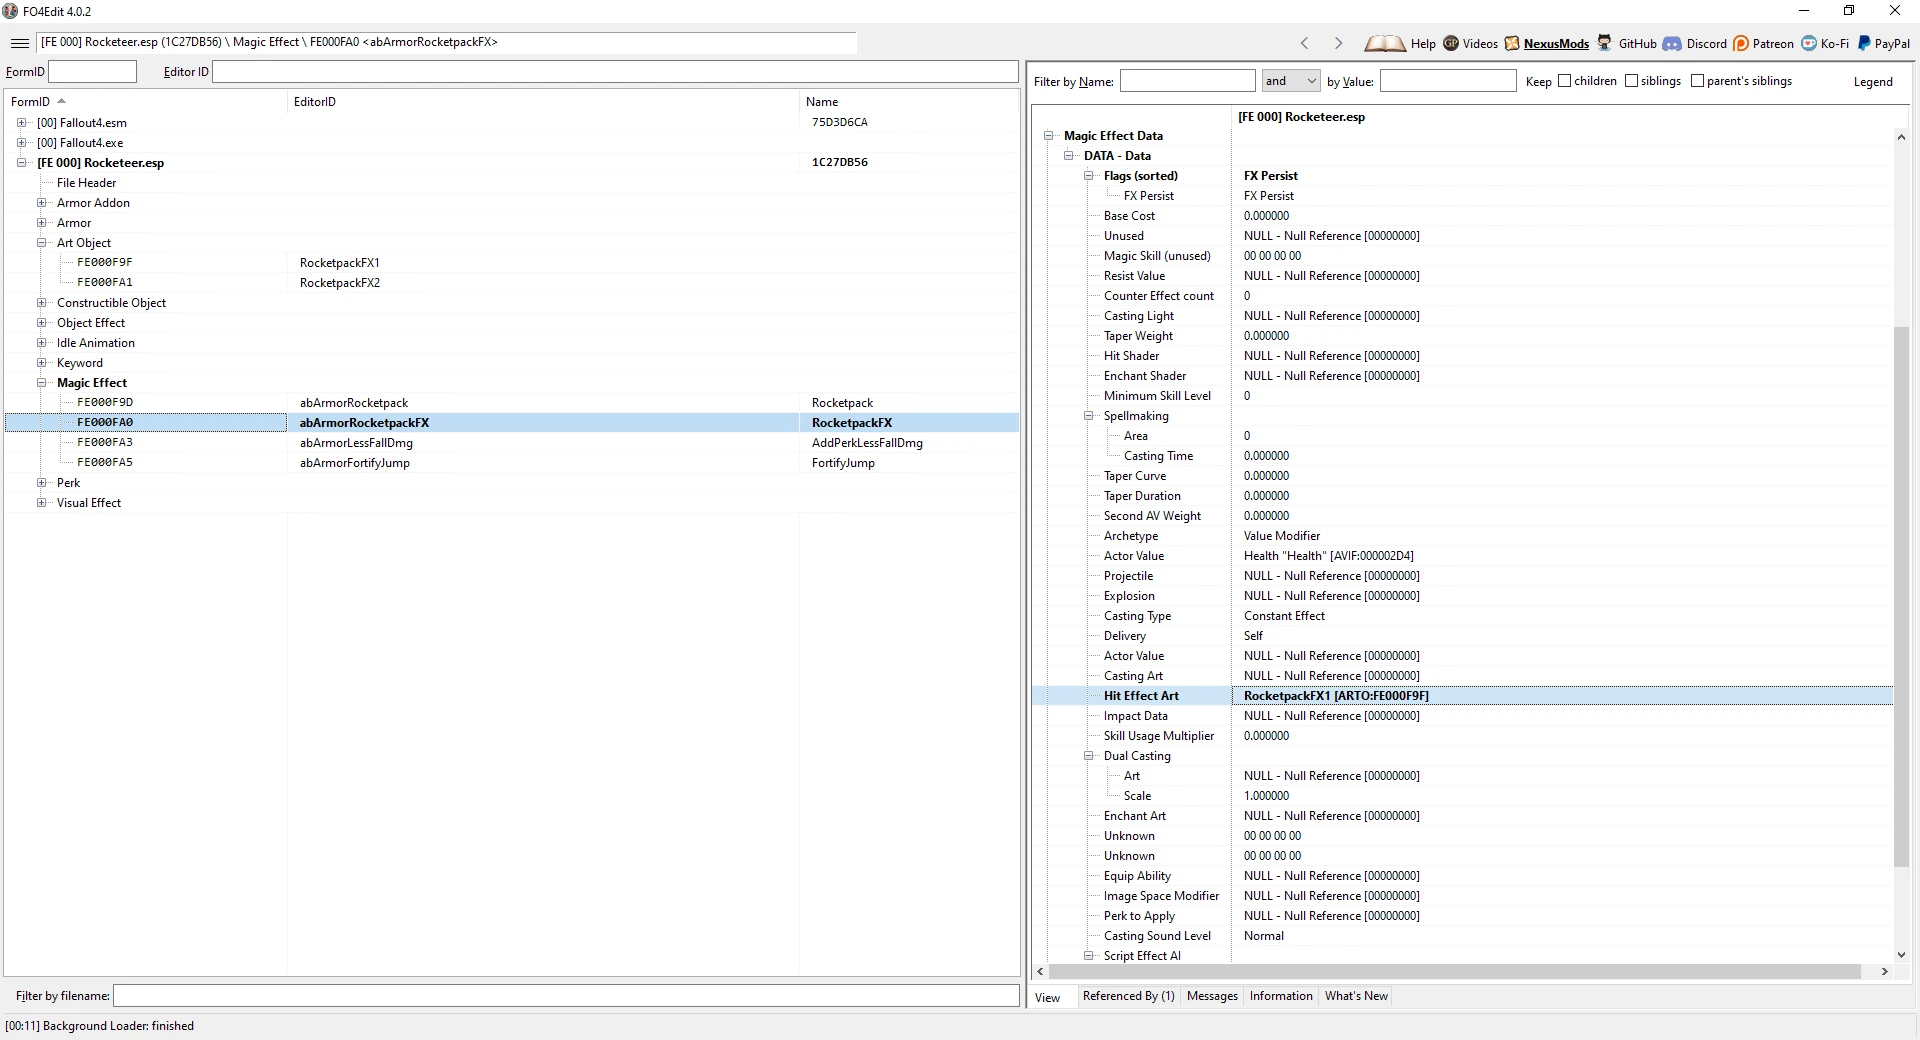Image resolution: width=1920 pixels, height=1040 pixels.
Task: Expand Armor Addon group
Action: click(41, 203)
